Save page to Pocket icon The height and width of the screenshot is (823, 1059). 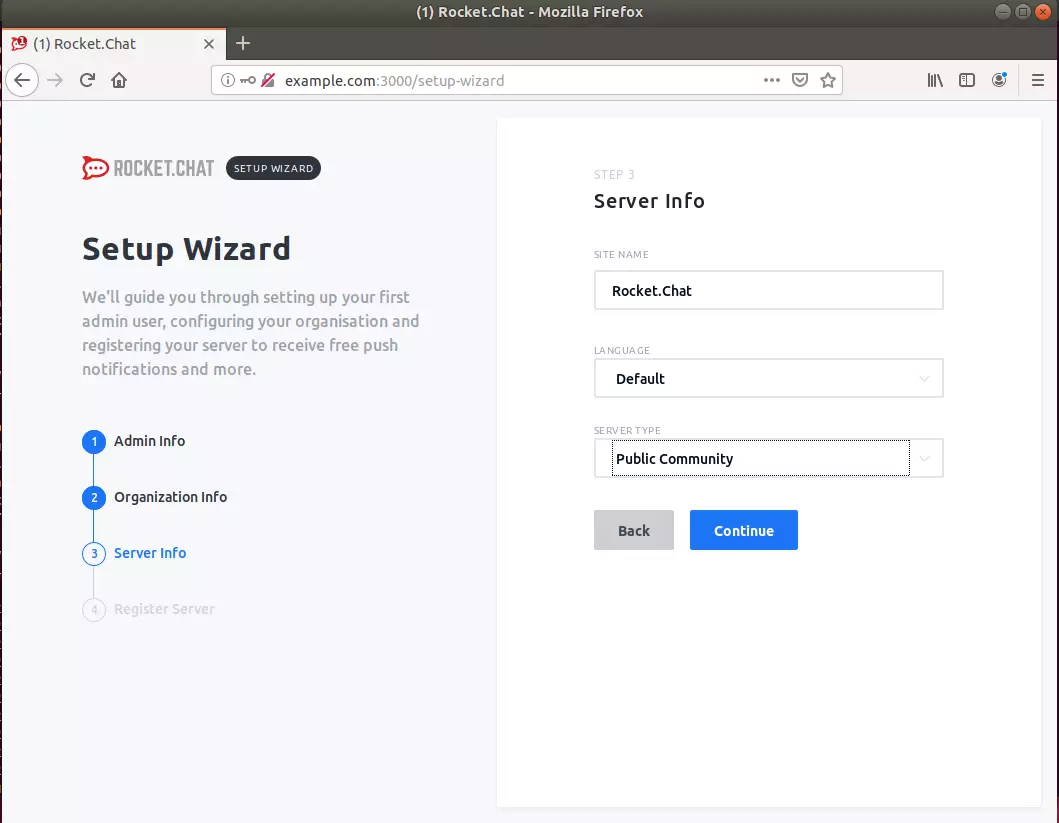coord(800,80)
